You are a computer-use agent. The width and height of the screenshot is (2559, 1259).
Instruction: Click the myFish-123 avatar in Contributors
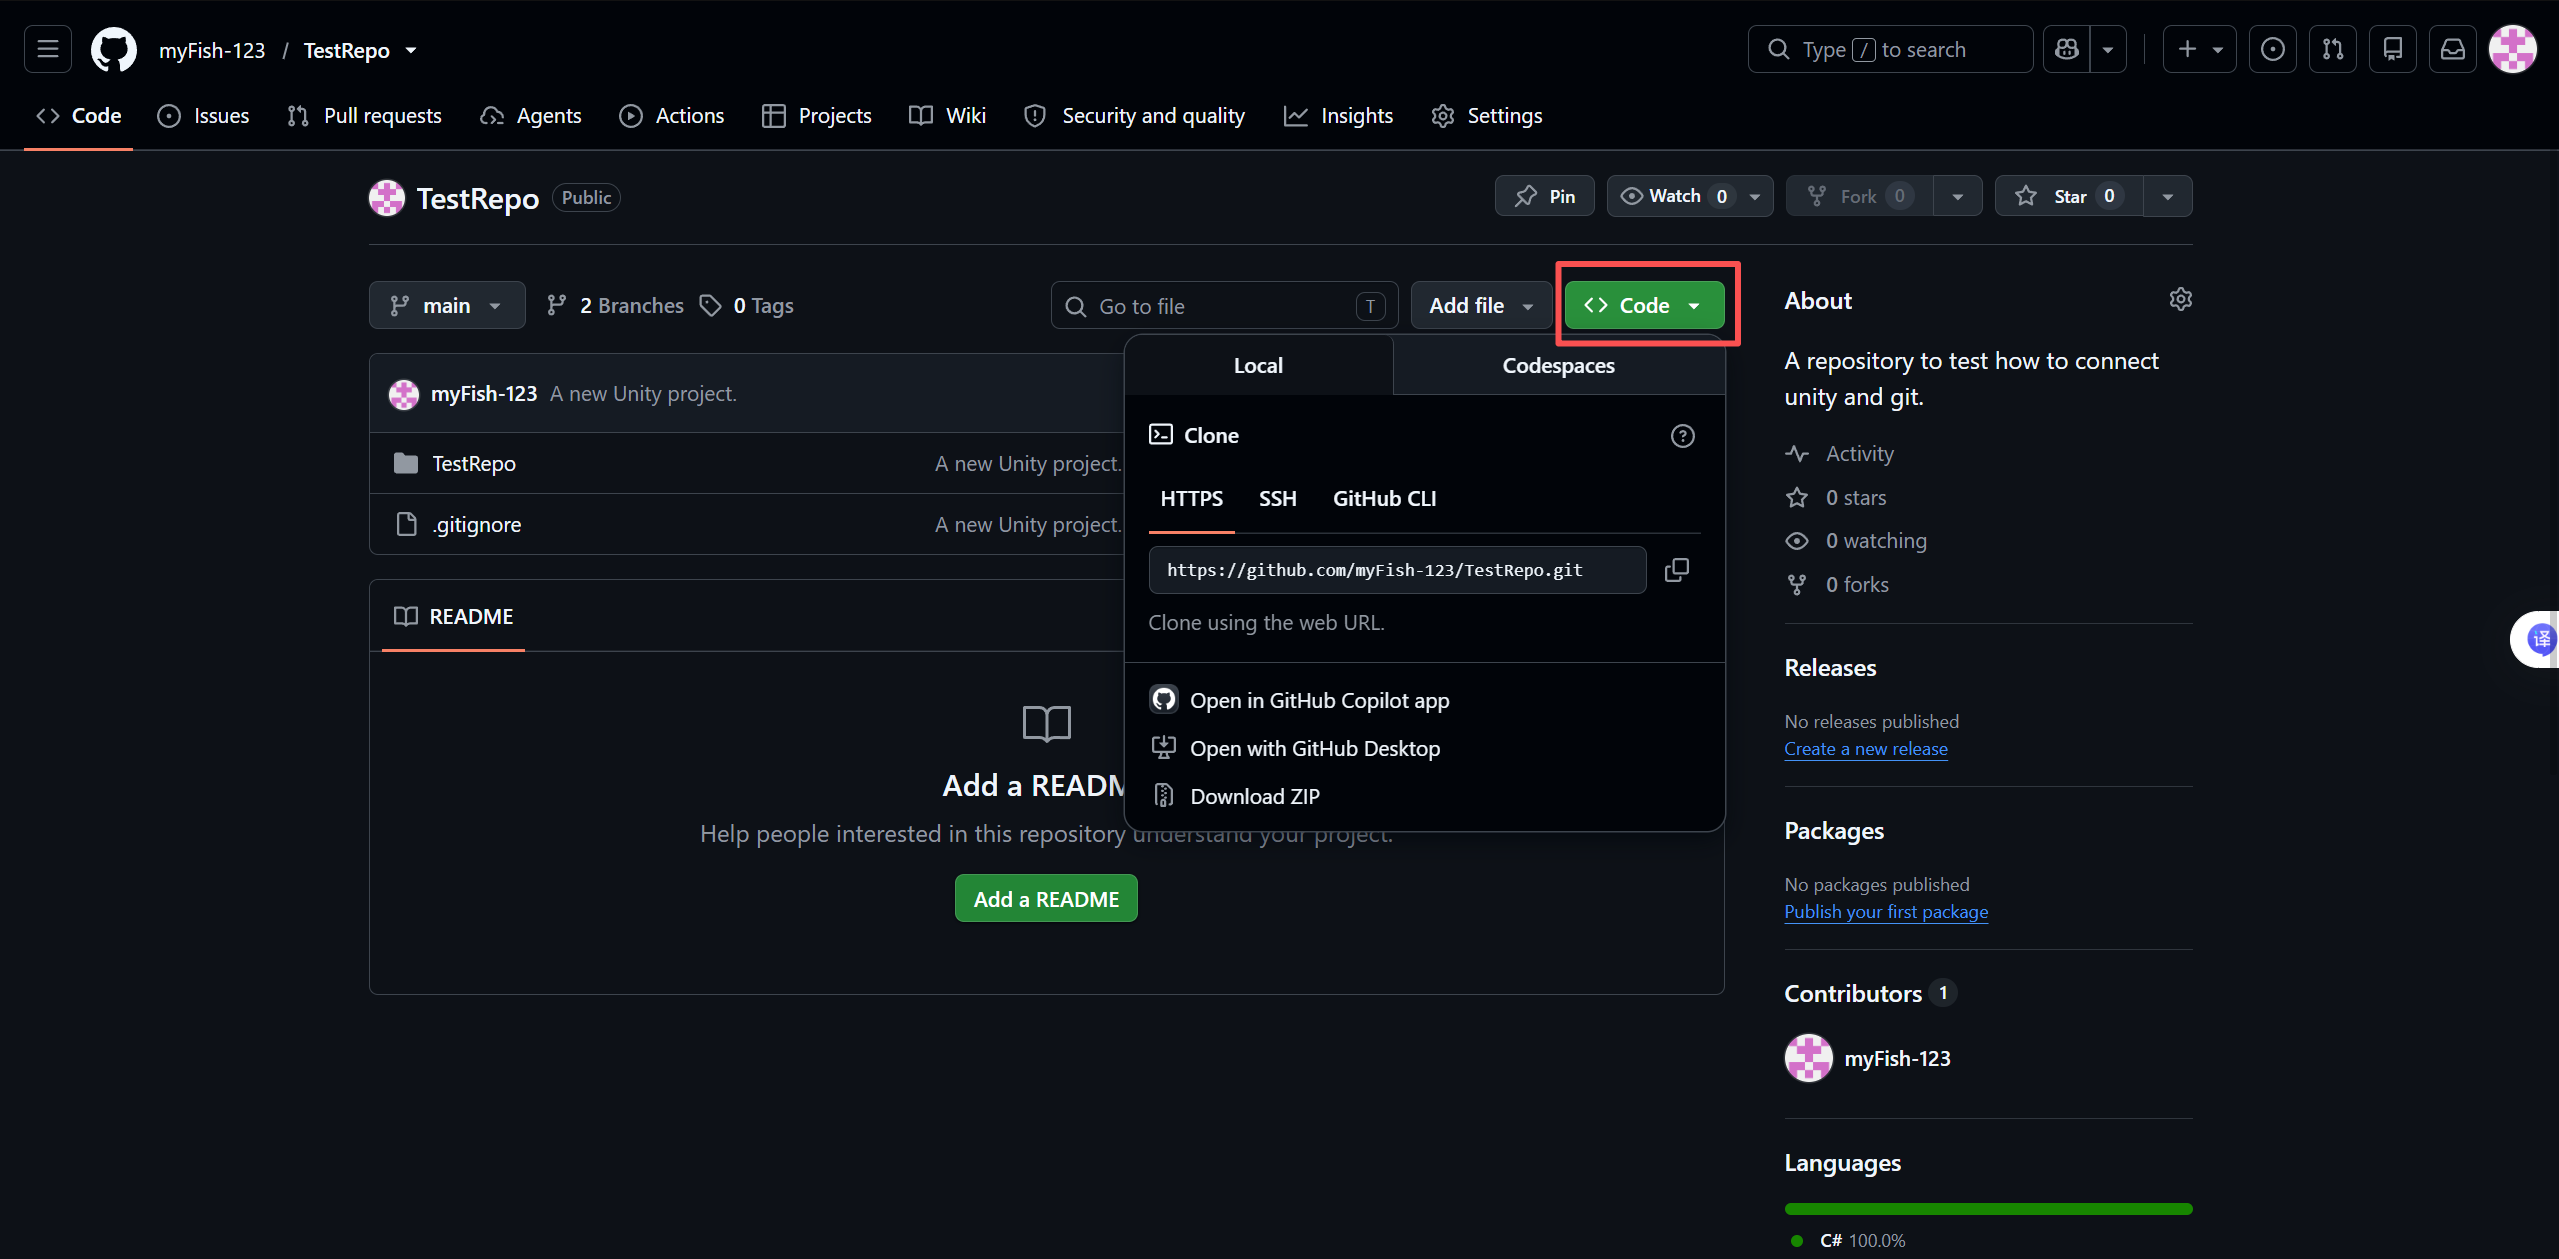point(1808,1058)
